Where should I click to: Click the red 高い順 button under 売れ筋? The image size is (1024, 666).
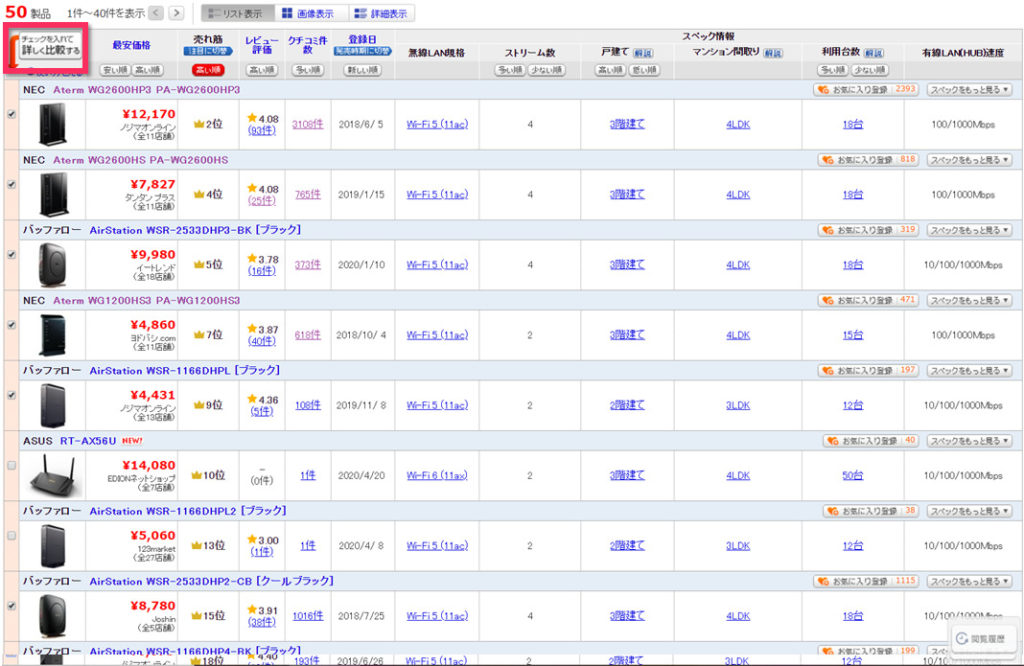208,70
